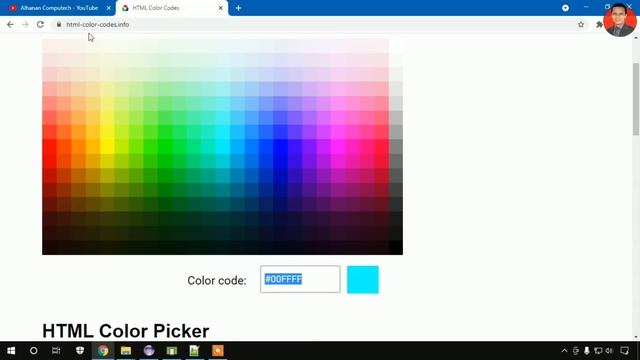Viewport: 640px width, 360px height.
Task: Click the page vertical scrollbar thumb
Action: coord(636,99)
